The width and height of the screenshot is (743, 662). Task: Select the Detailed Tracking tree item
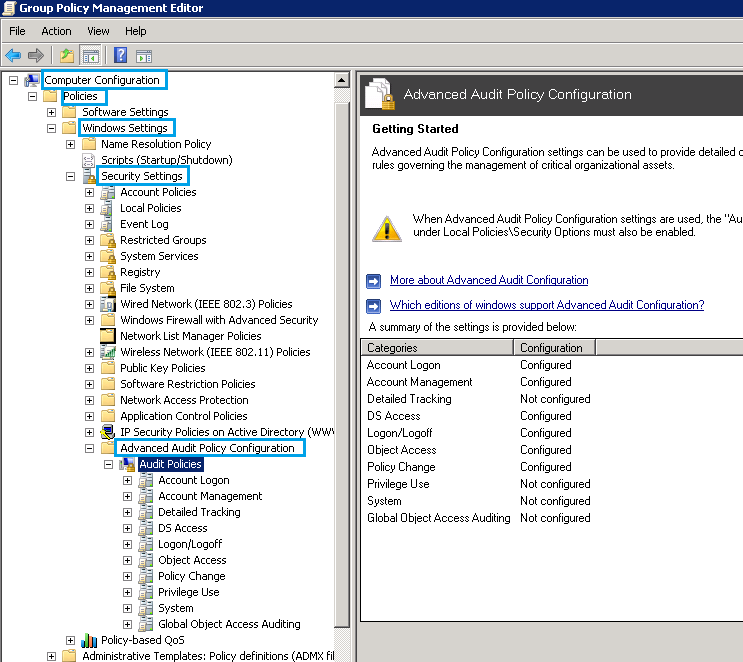click(x=199, y=512)
